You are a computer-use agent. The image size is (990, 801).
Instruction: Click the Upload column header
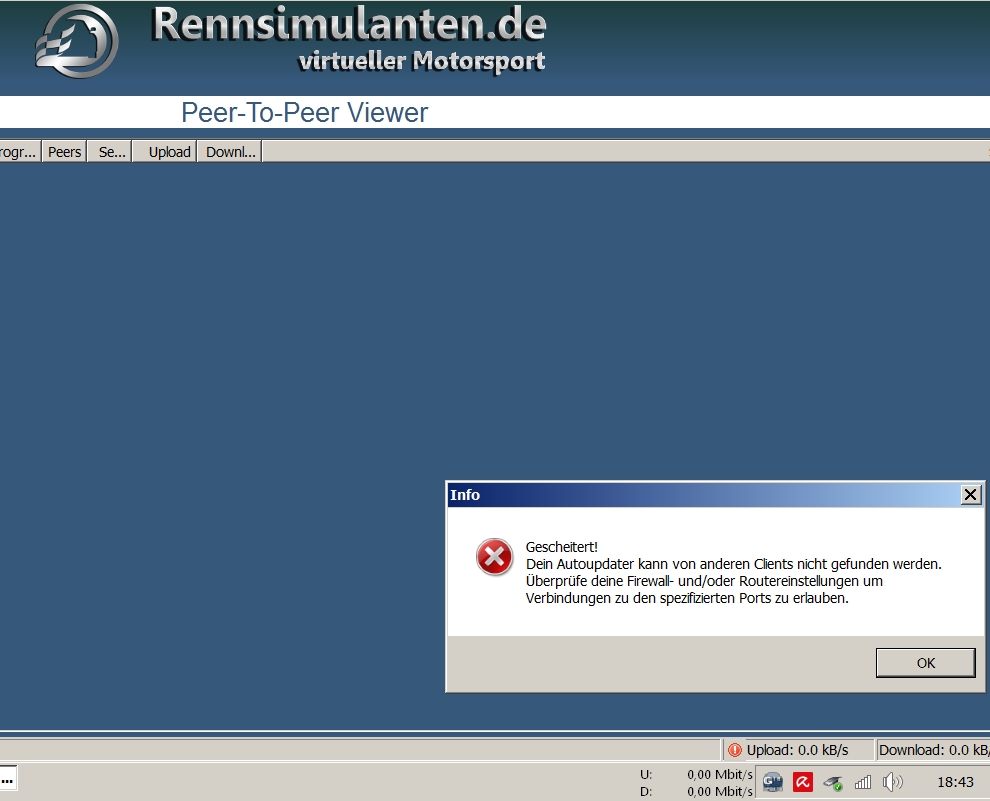(x=169, y=152)
